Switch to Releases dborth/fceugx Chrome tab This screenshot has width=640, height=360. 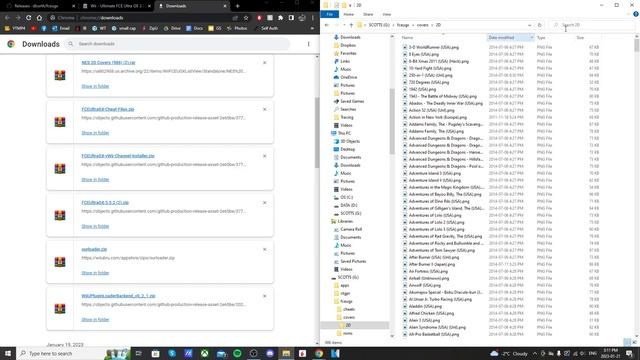39,6
